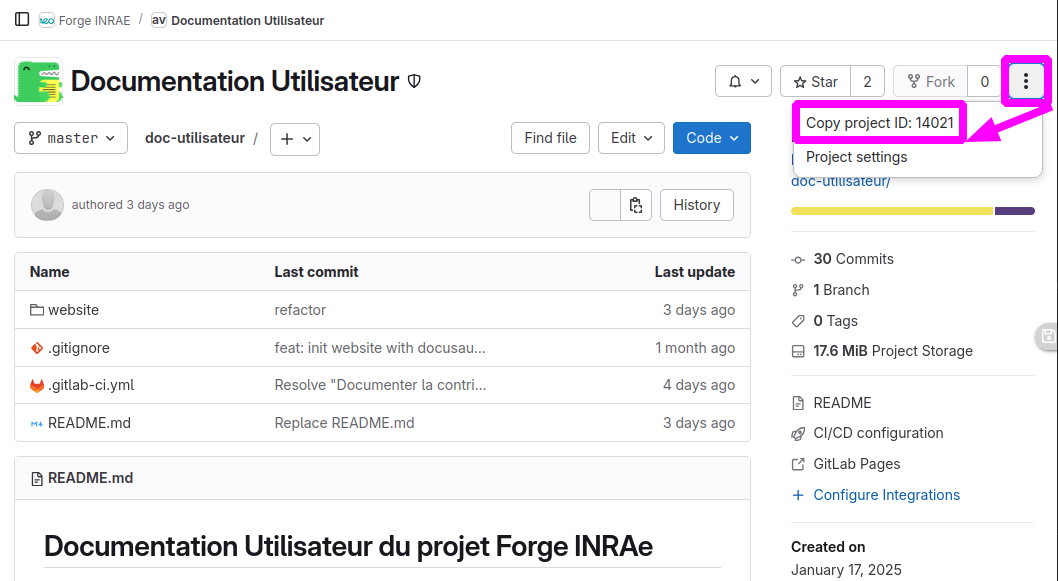Click the commits icon beside 30 Commits

pos(798,260)
